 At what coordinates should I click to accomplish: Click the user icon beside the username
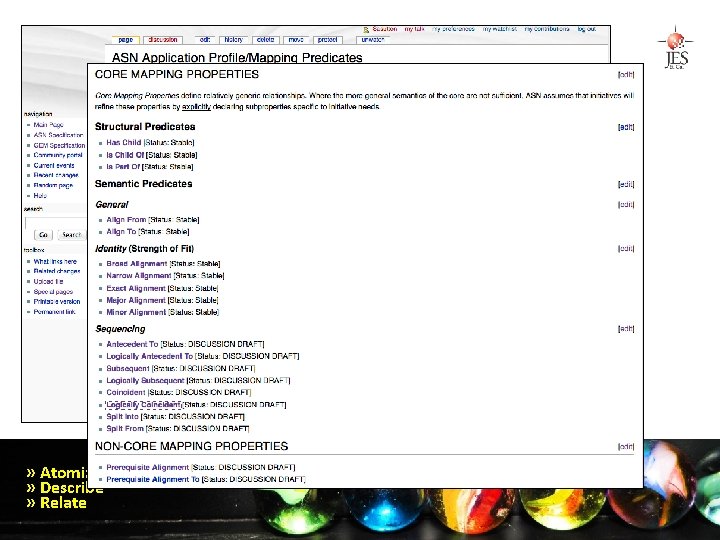(366, 29)
